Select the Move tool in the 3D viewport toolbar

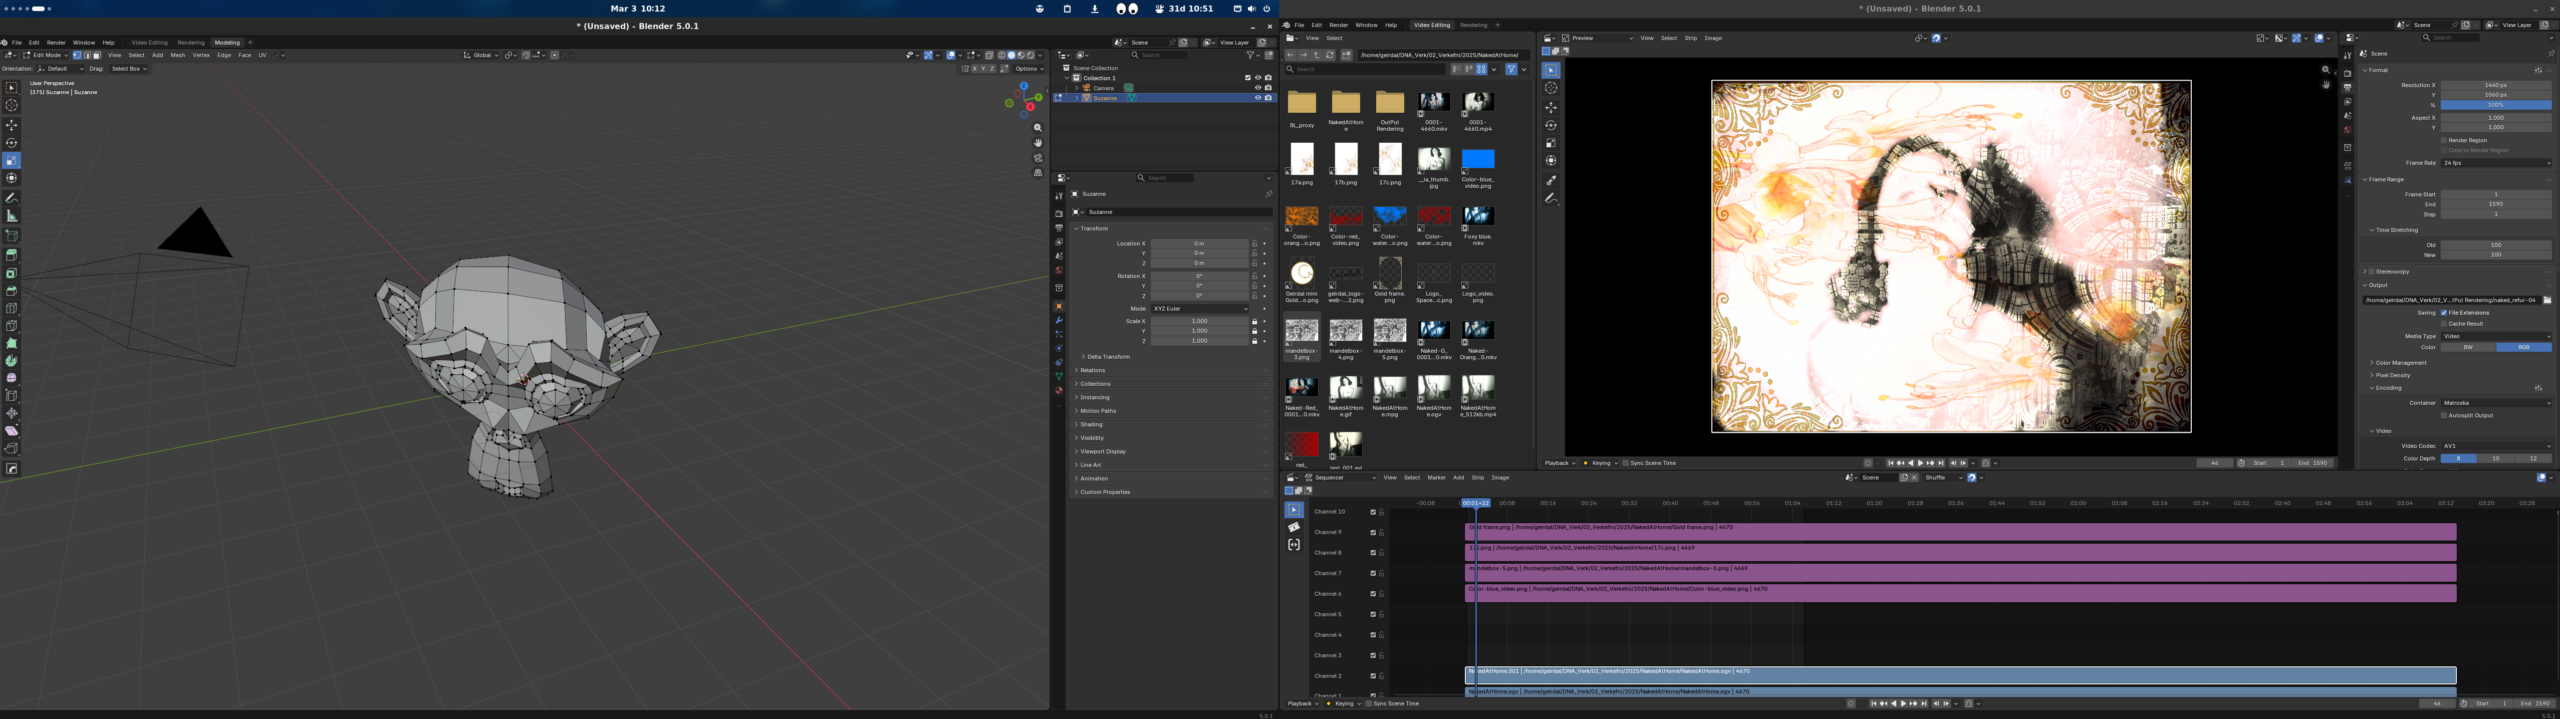click(12, 125)
